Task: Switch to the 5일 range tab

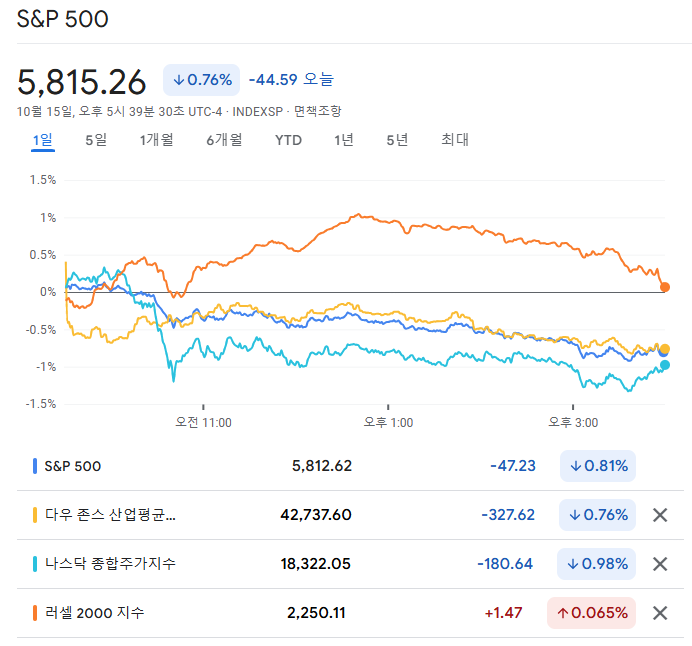Action: pos(96,140)
